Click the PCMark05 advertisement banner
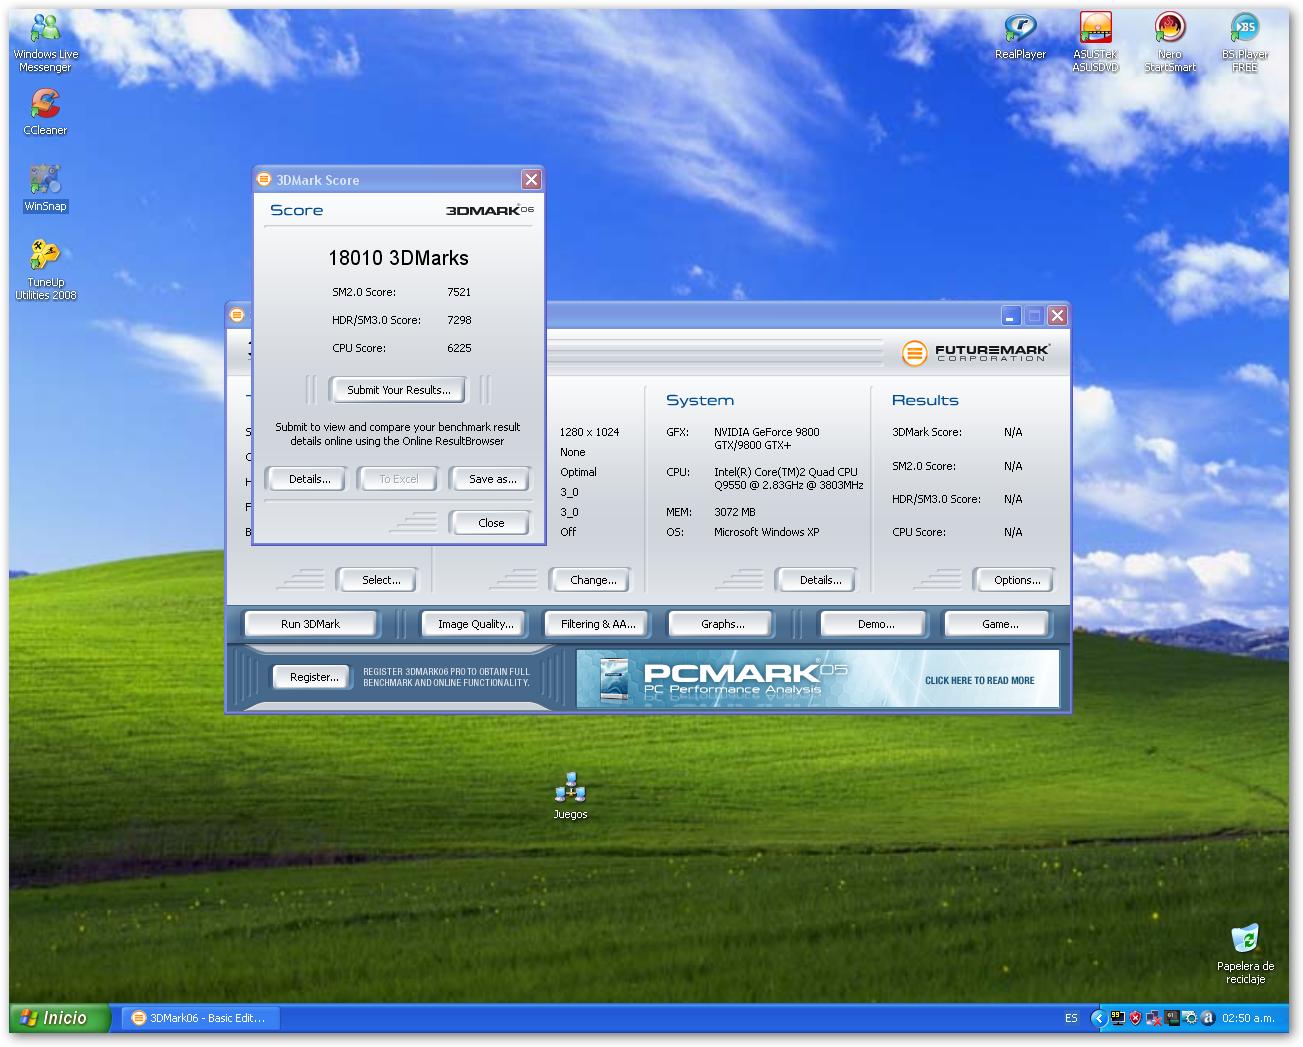The width and height of the screenshot is (1303, 1047). (817, 679)
